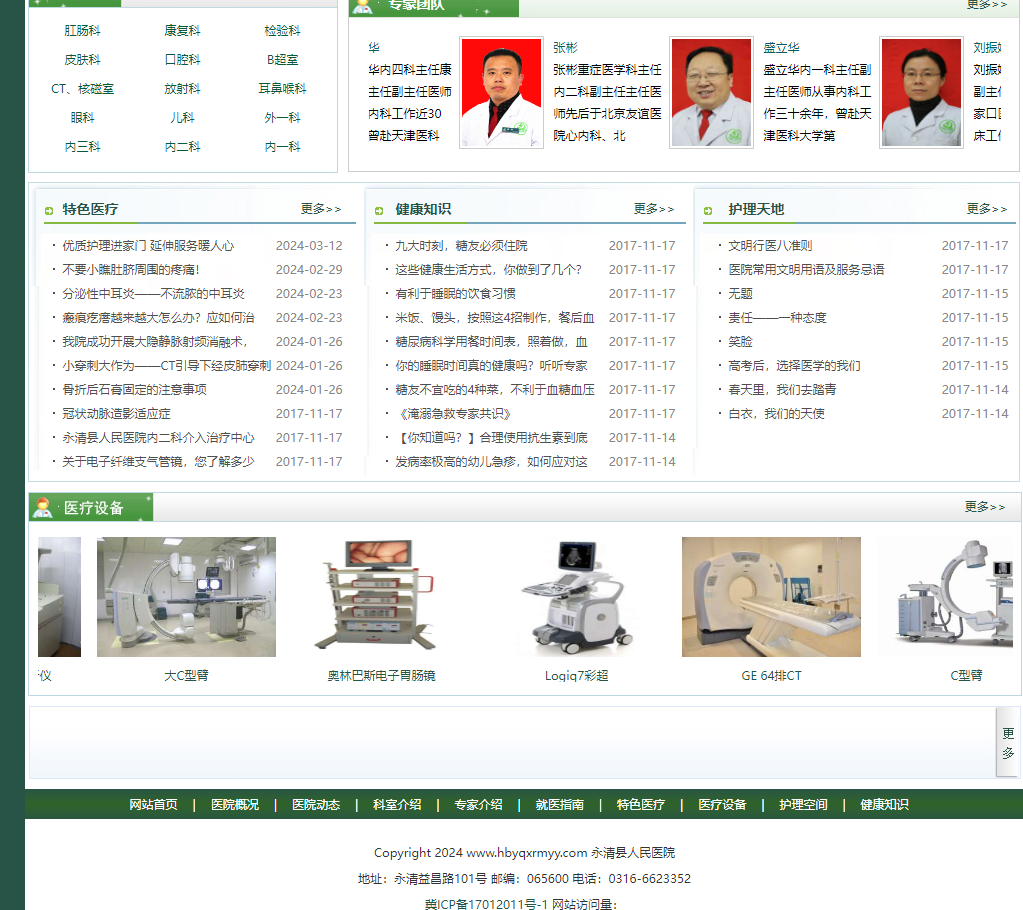Open the 张彬 expert name link
Screen dimensions: 1023x910
click(565, 48)
